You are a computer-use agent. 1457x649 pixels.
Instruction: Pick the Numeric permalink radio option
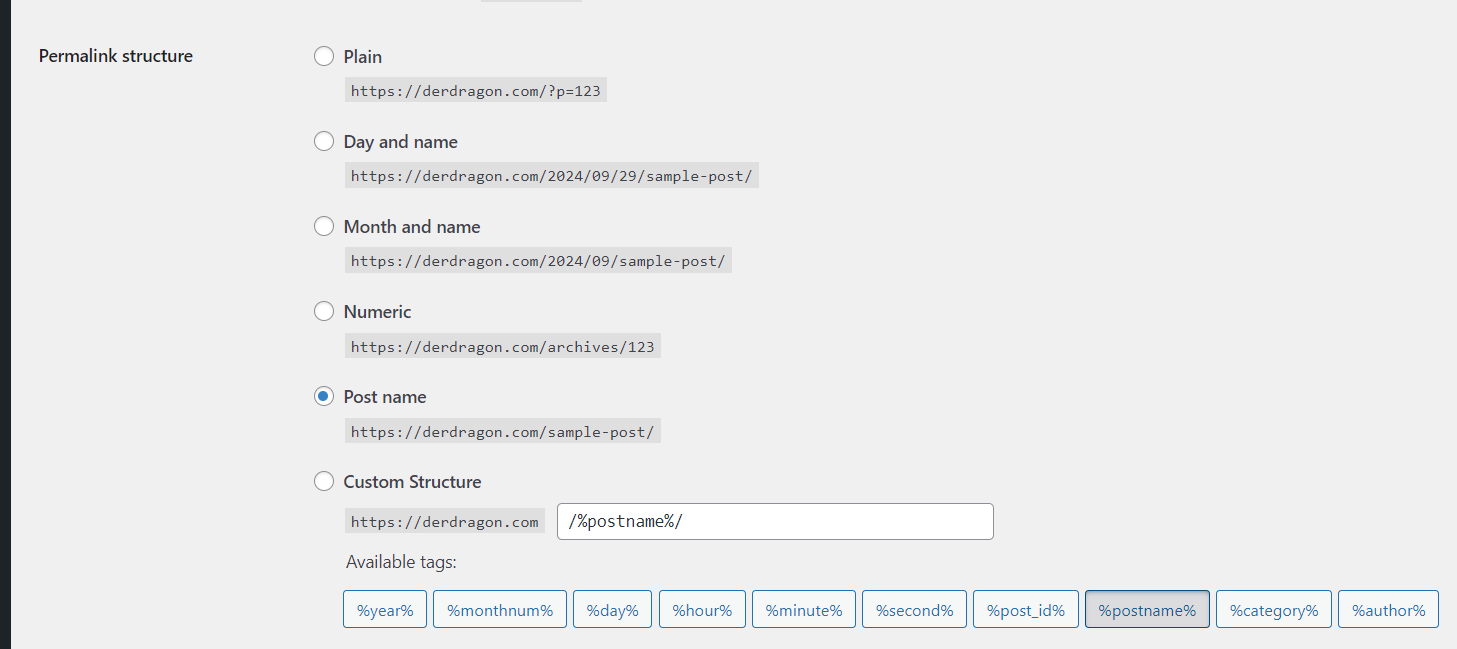tap(324, 312)
